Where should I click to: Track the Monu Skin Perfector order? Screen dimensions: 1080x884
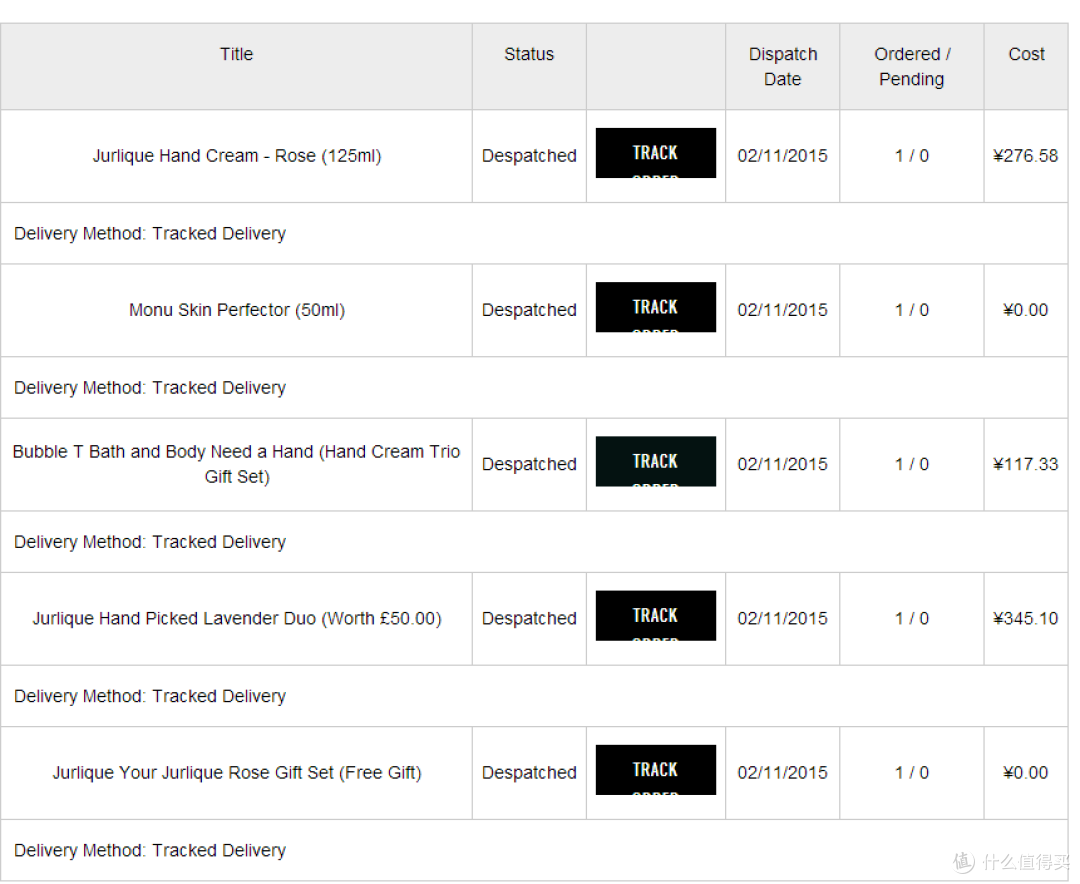(x=655, y=307)
